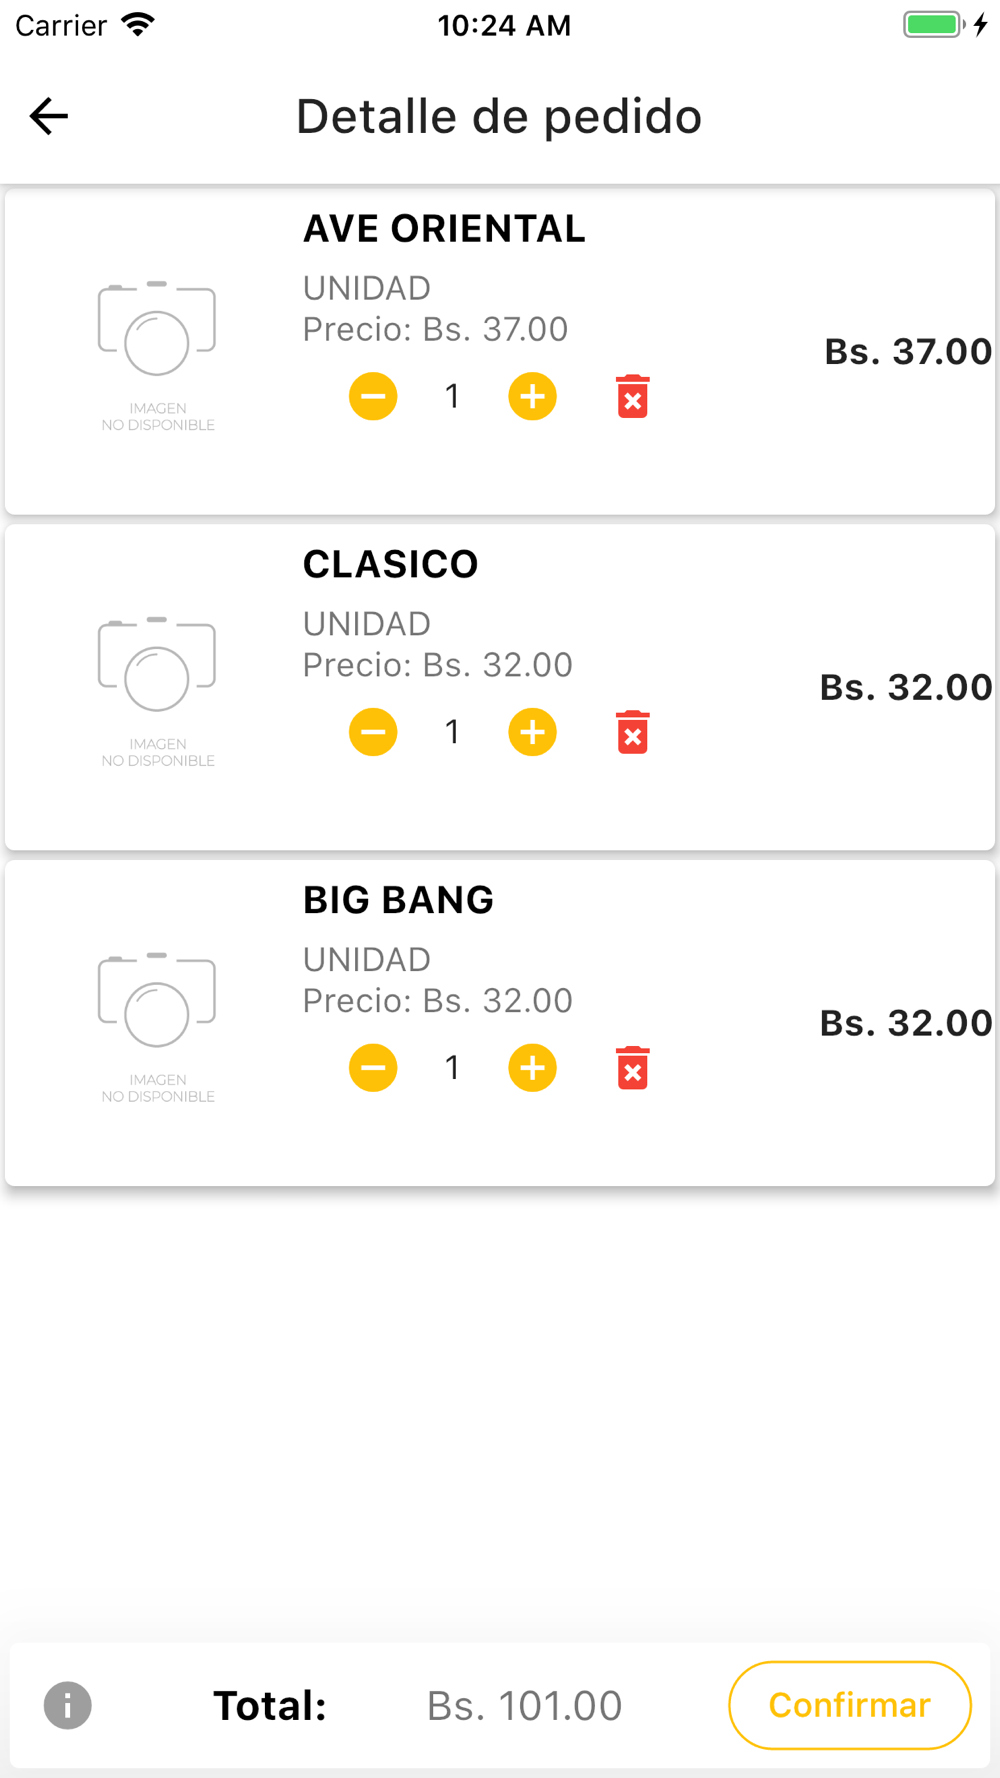The height and width of the screenshot is (1778, 1000).
Task: Go back using the arrow icon
Action: [48, 116]
